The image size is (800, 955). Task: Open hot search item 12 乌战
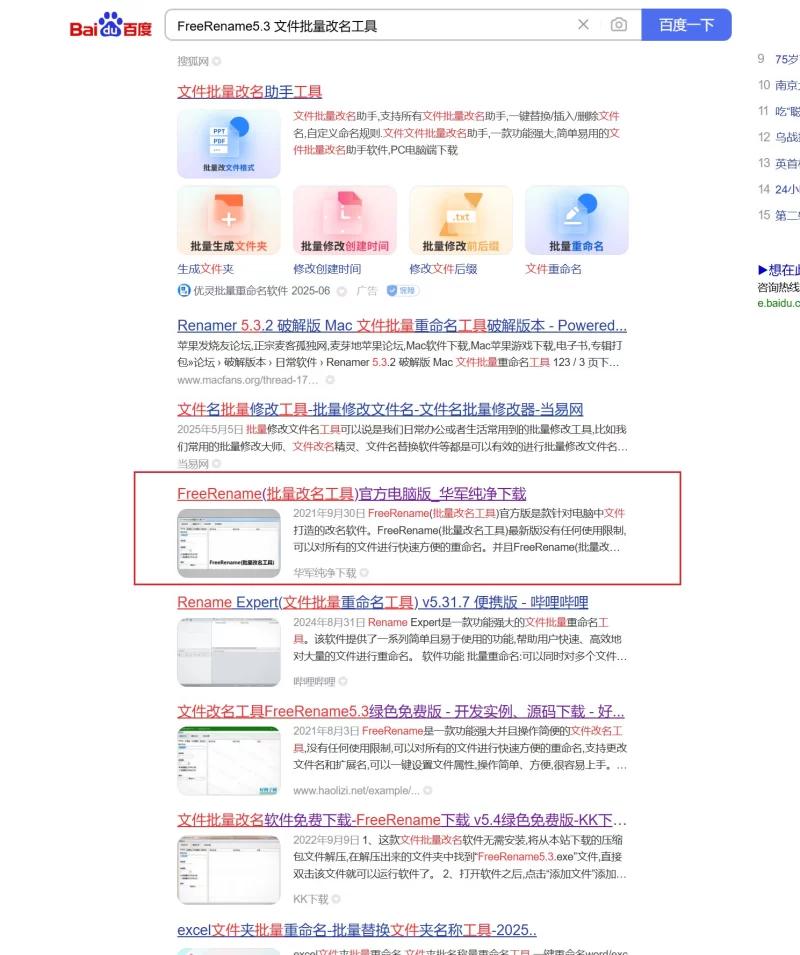tap(779, 137)
